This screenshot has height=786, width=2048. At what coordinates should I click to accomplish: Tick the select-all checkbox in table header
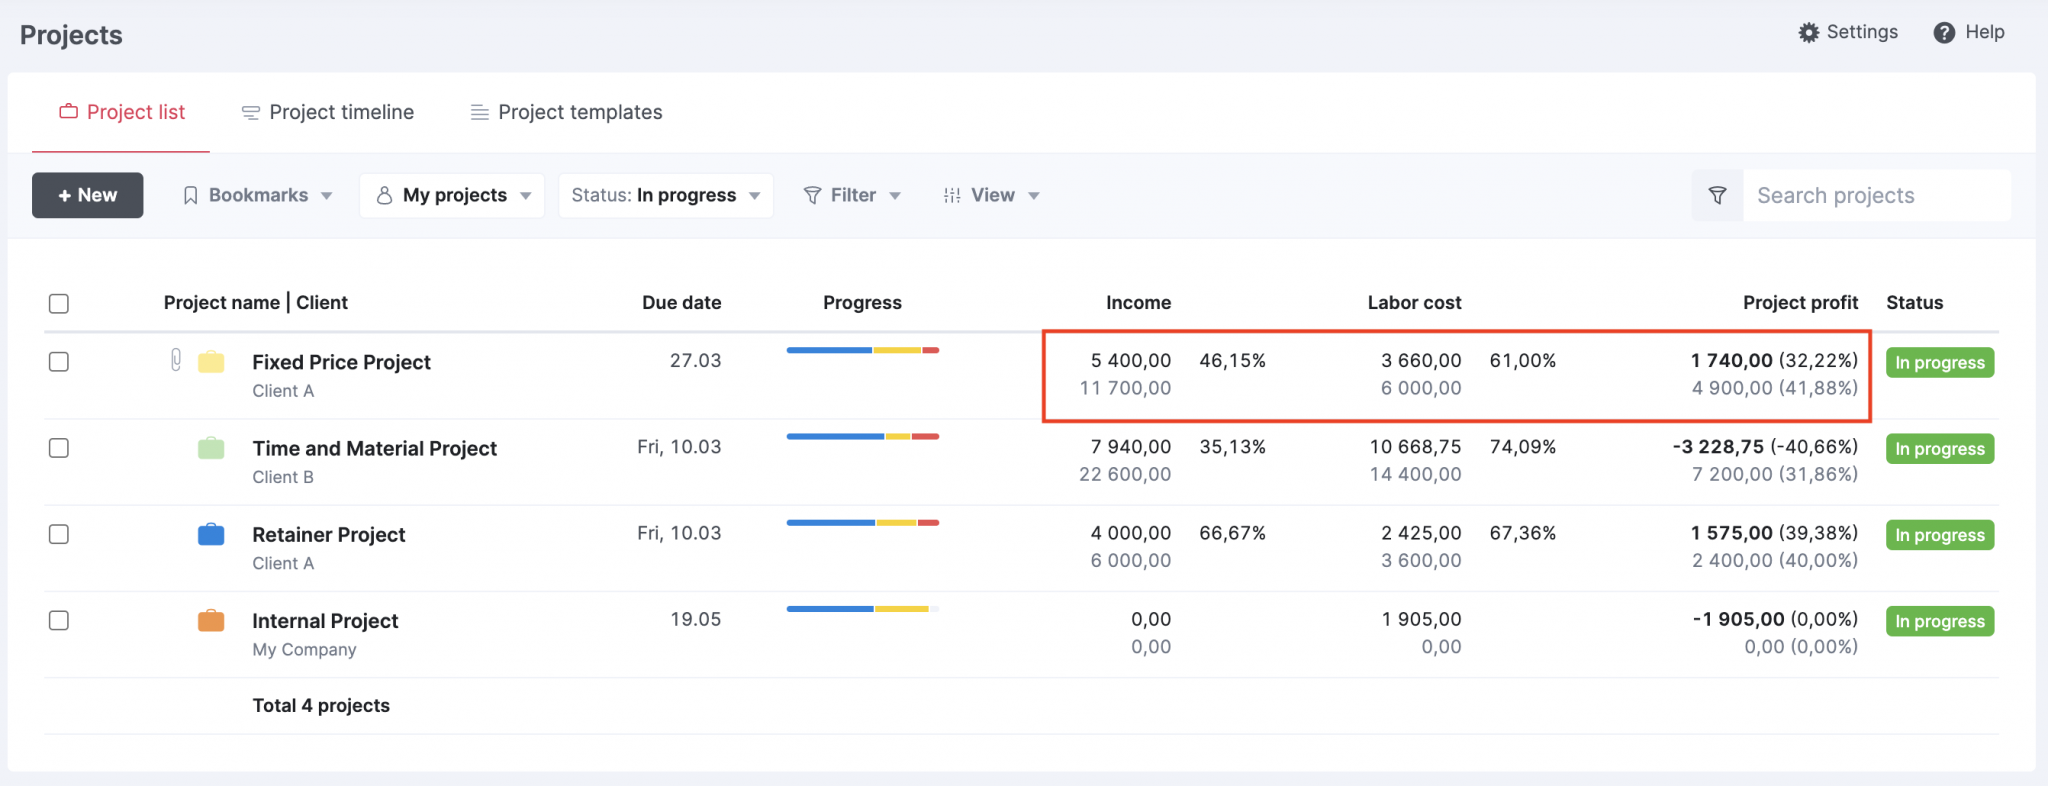click(x=59, y=303)
